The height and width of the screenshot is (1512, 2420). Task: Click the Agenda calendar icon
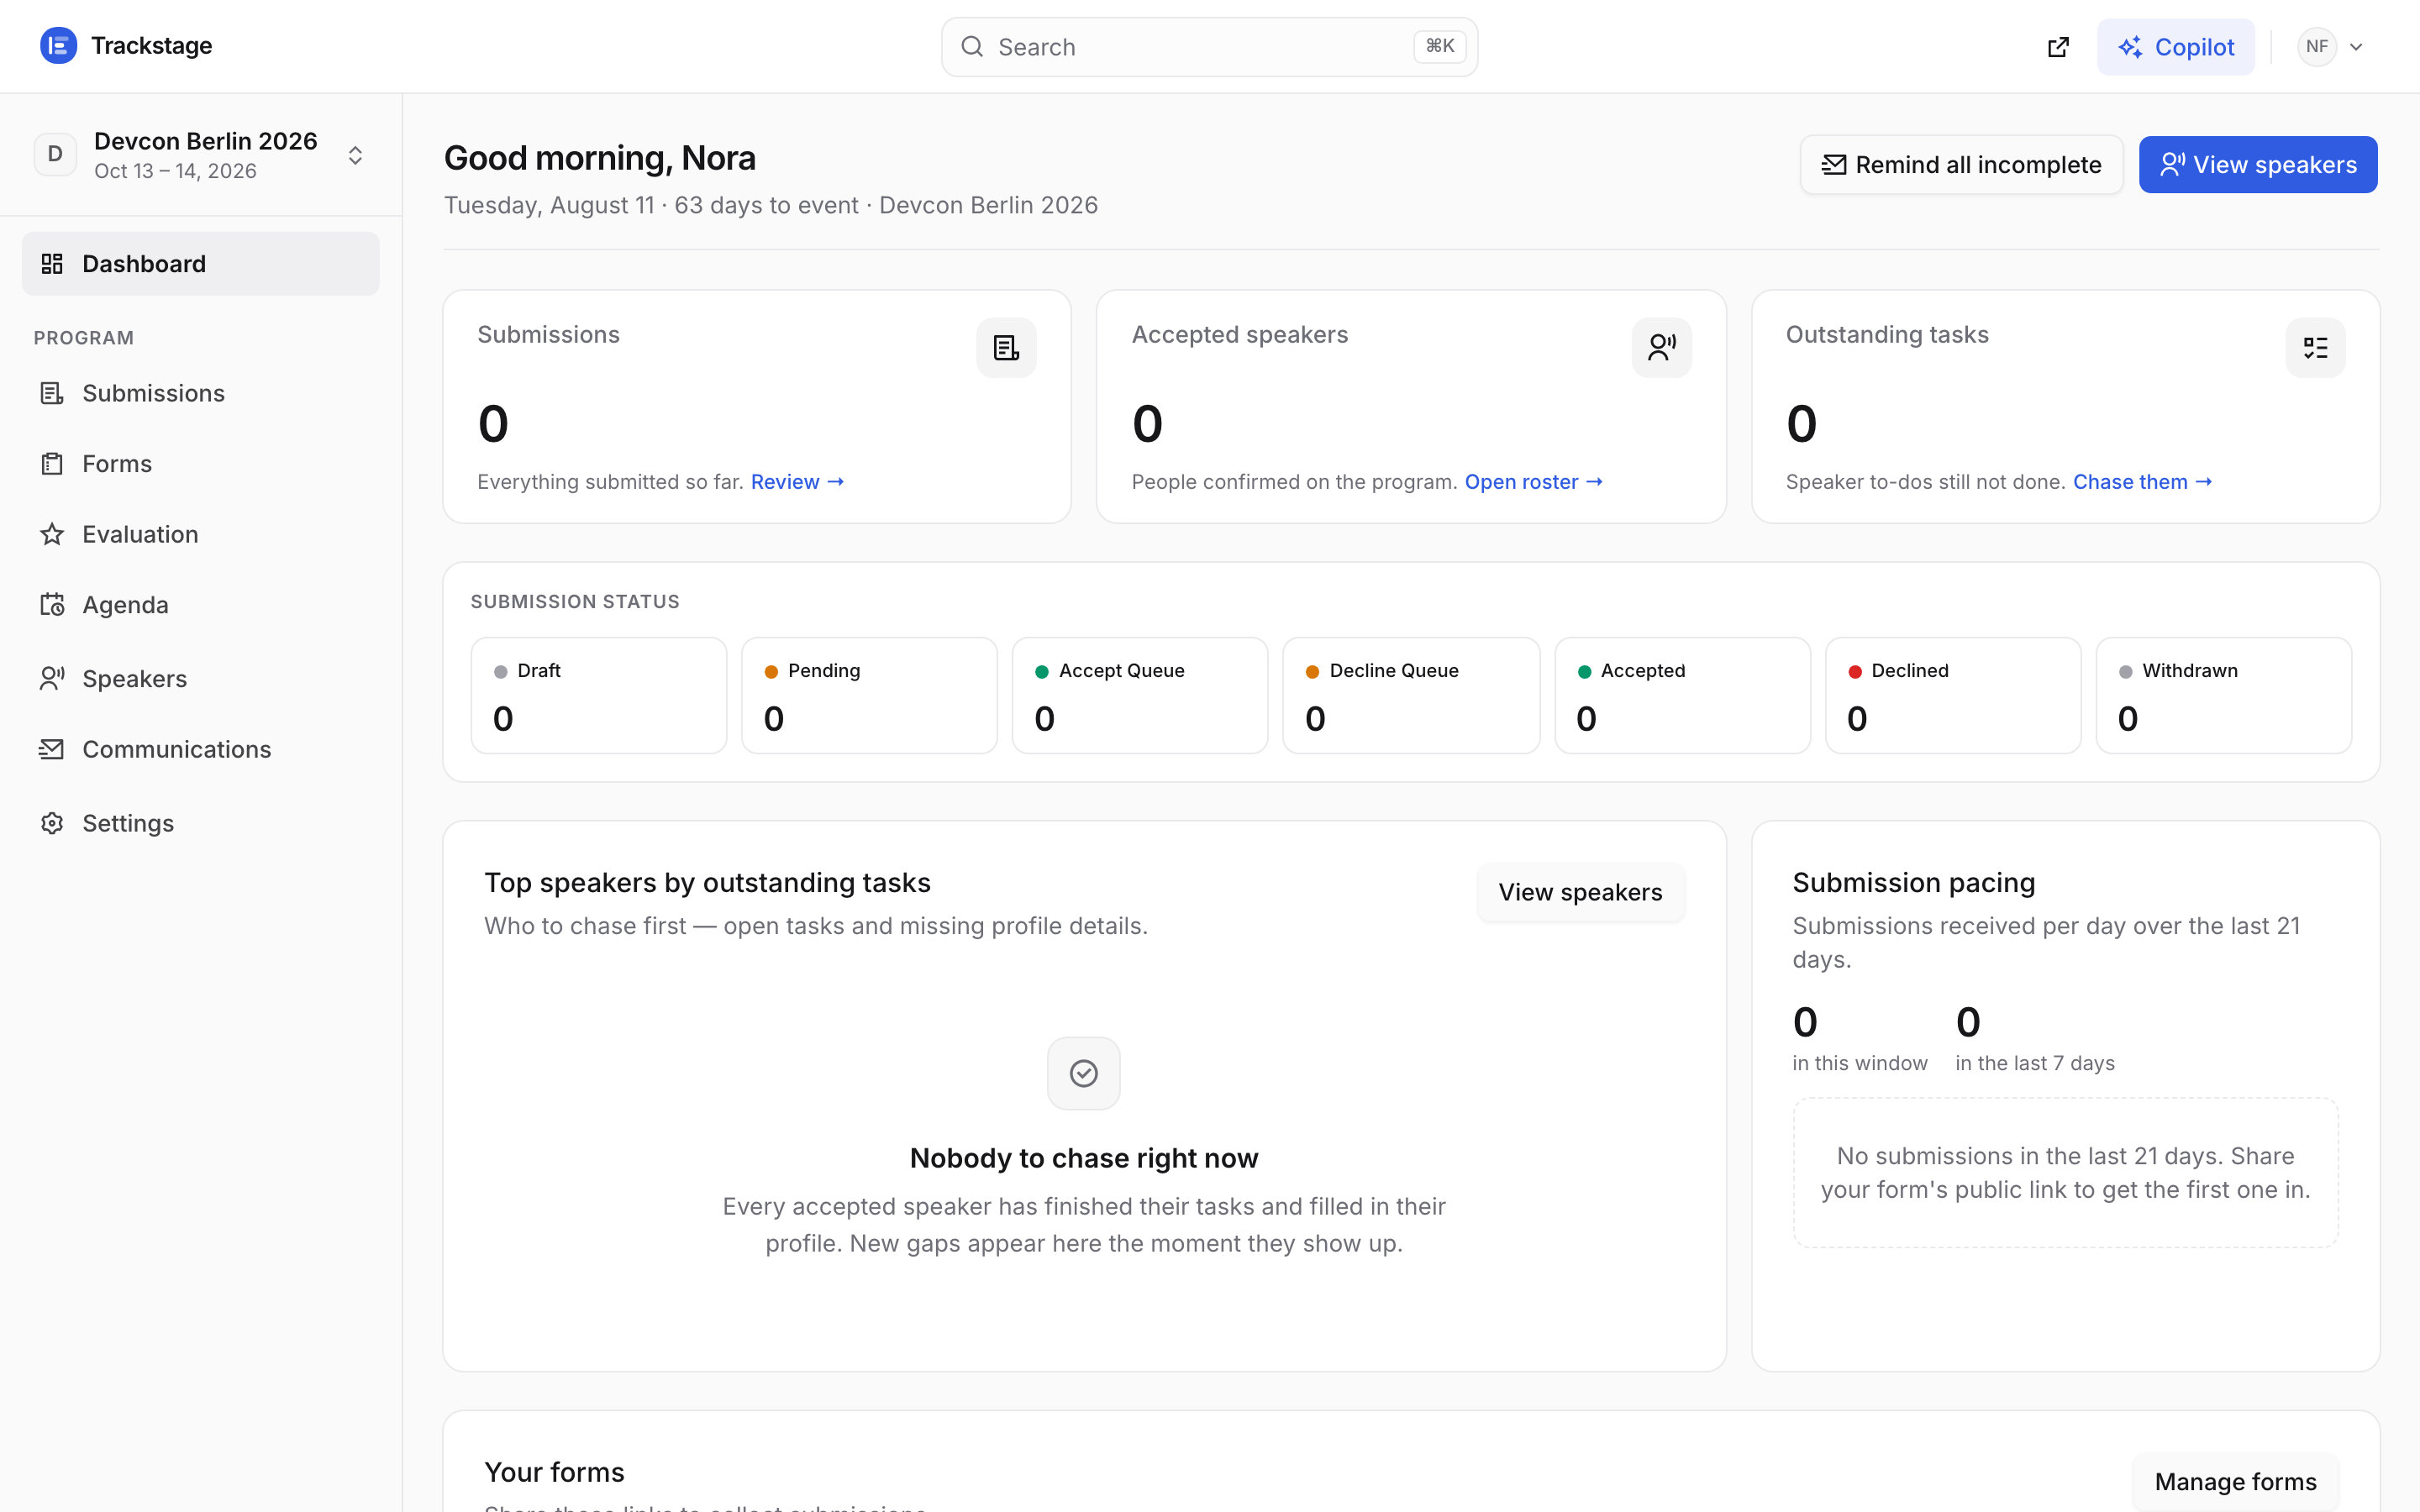tap(52, 605)
